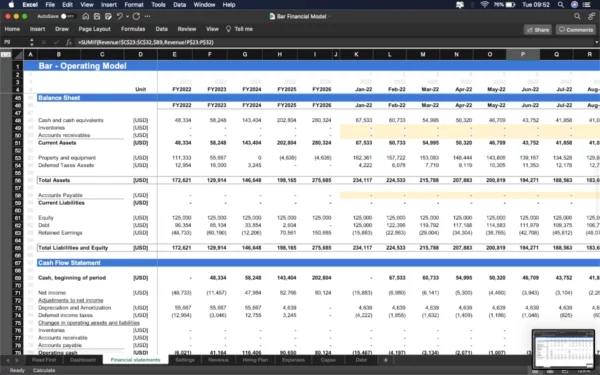The height and width of the screenshot is (375, 600).
Task: Click the Name Box showing P9
Action: 15,42
